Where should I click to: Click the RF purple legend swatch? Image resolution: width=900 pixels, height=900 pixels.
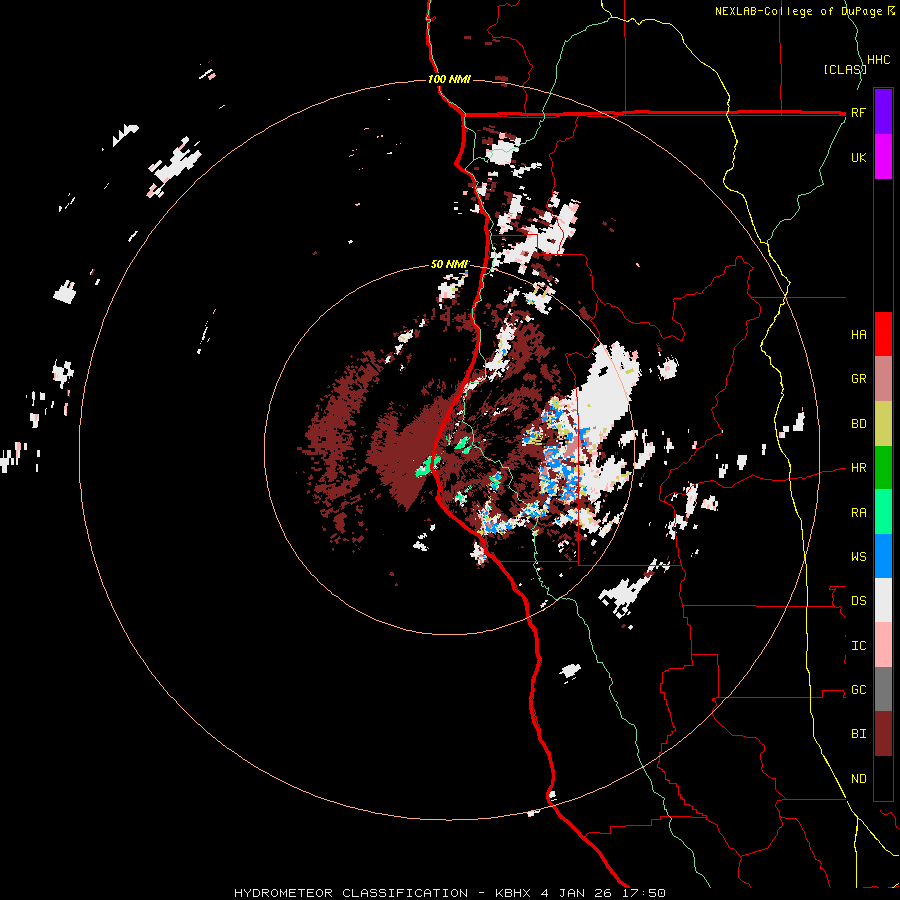[883, 112]
